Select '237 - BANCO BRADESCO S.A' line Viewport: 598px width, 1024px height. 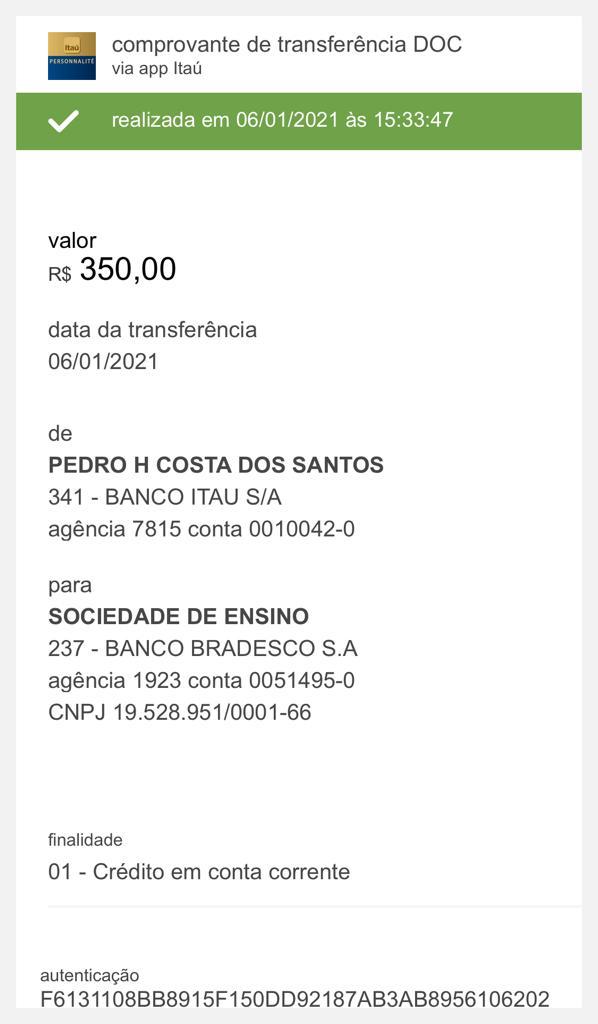[203, 648]
